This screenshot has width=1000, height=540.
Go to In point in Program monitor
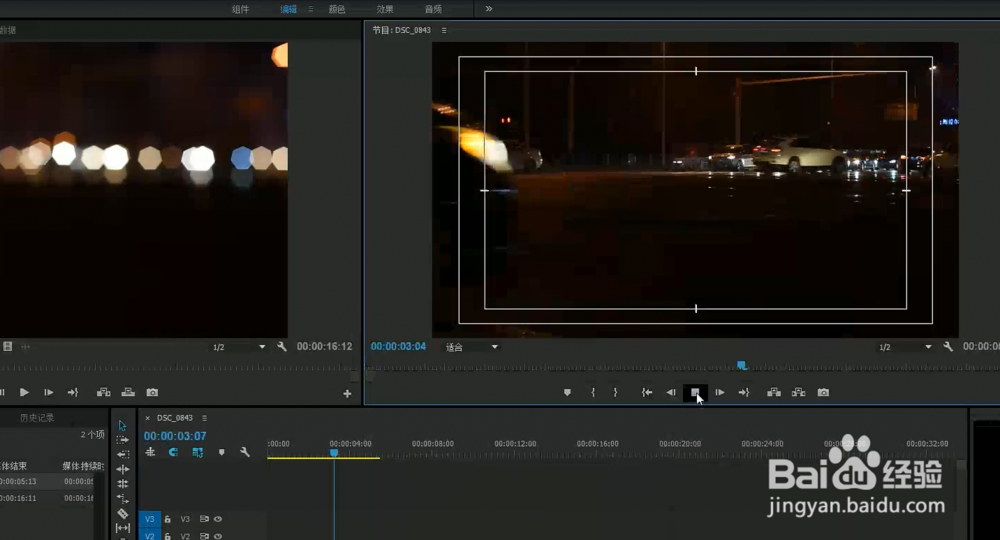(x=647, y=393)
